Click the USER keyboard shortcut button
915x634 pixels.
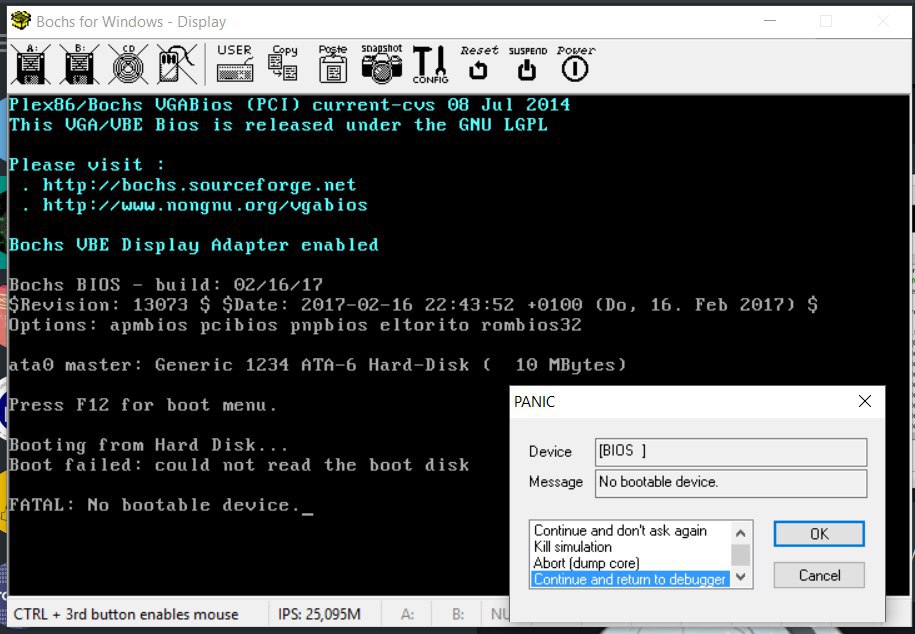tap(235, 63)
